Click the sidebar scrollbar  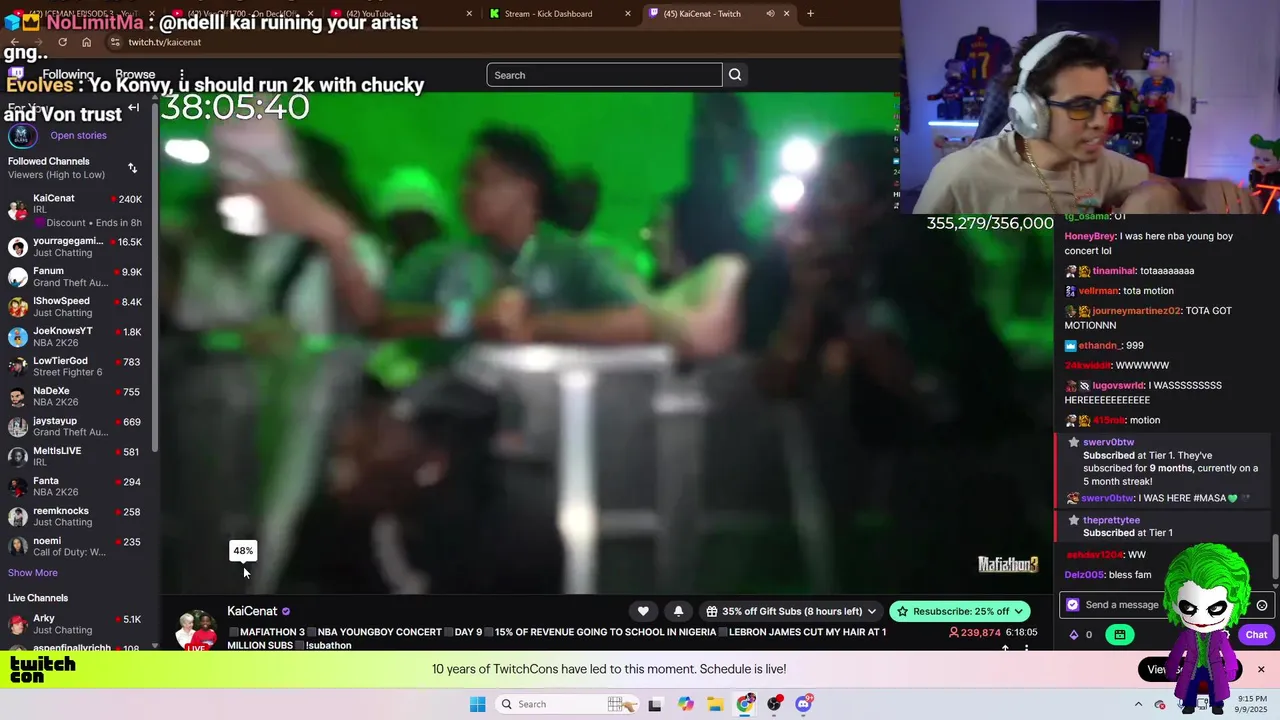point(155,280)
